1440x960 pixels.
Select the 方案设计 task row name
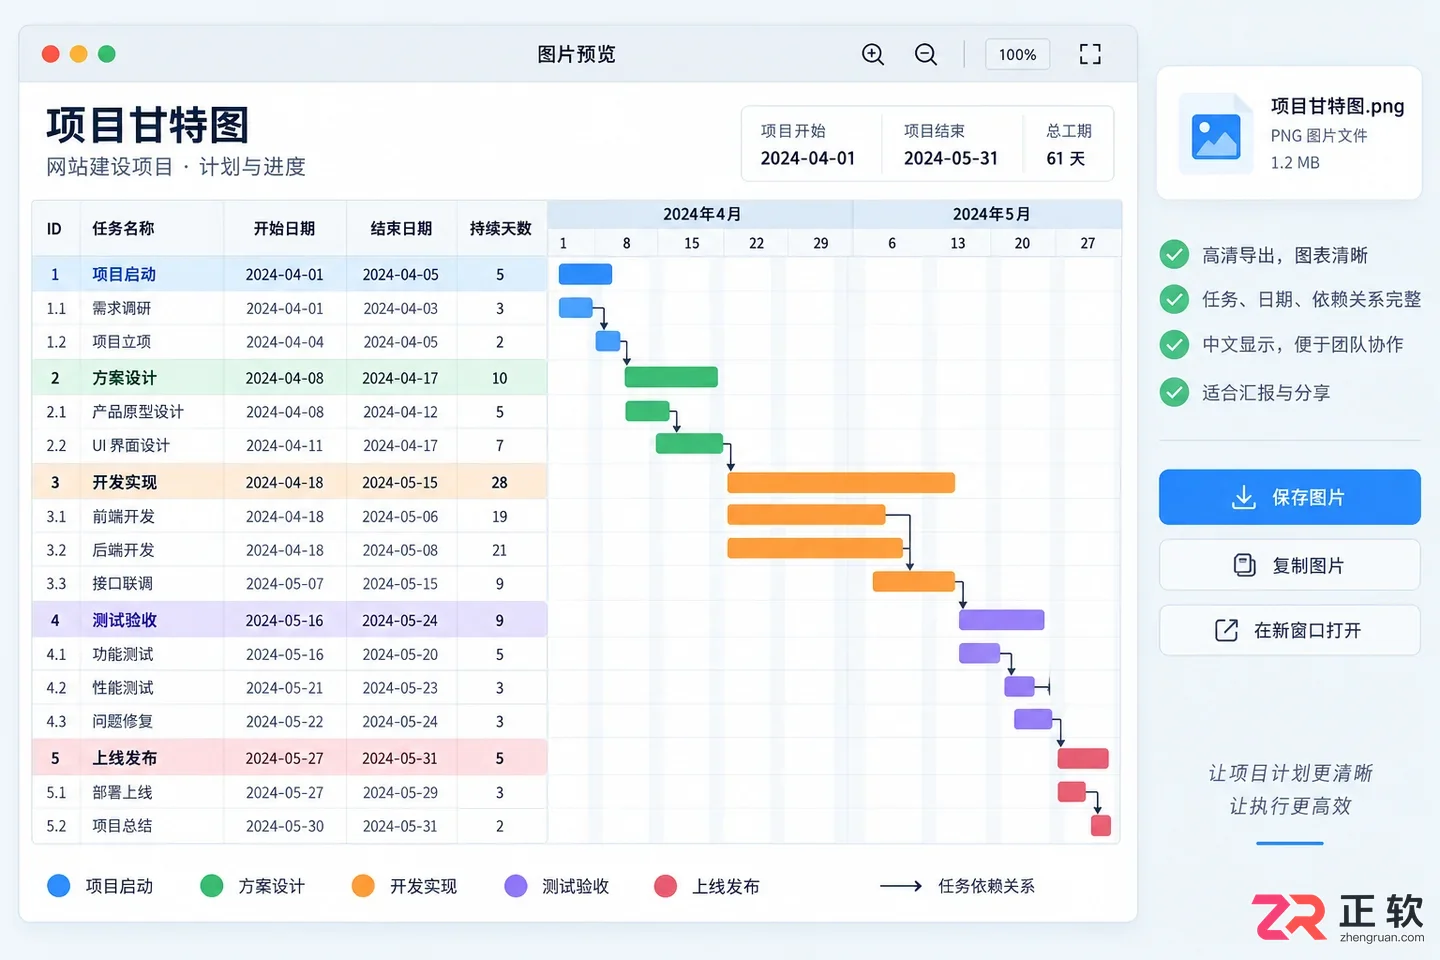click(124, 378)
